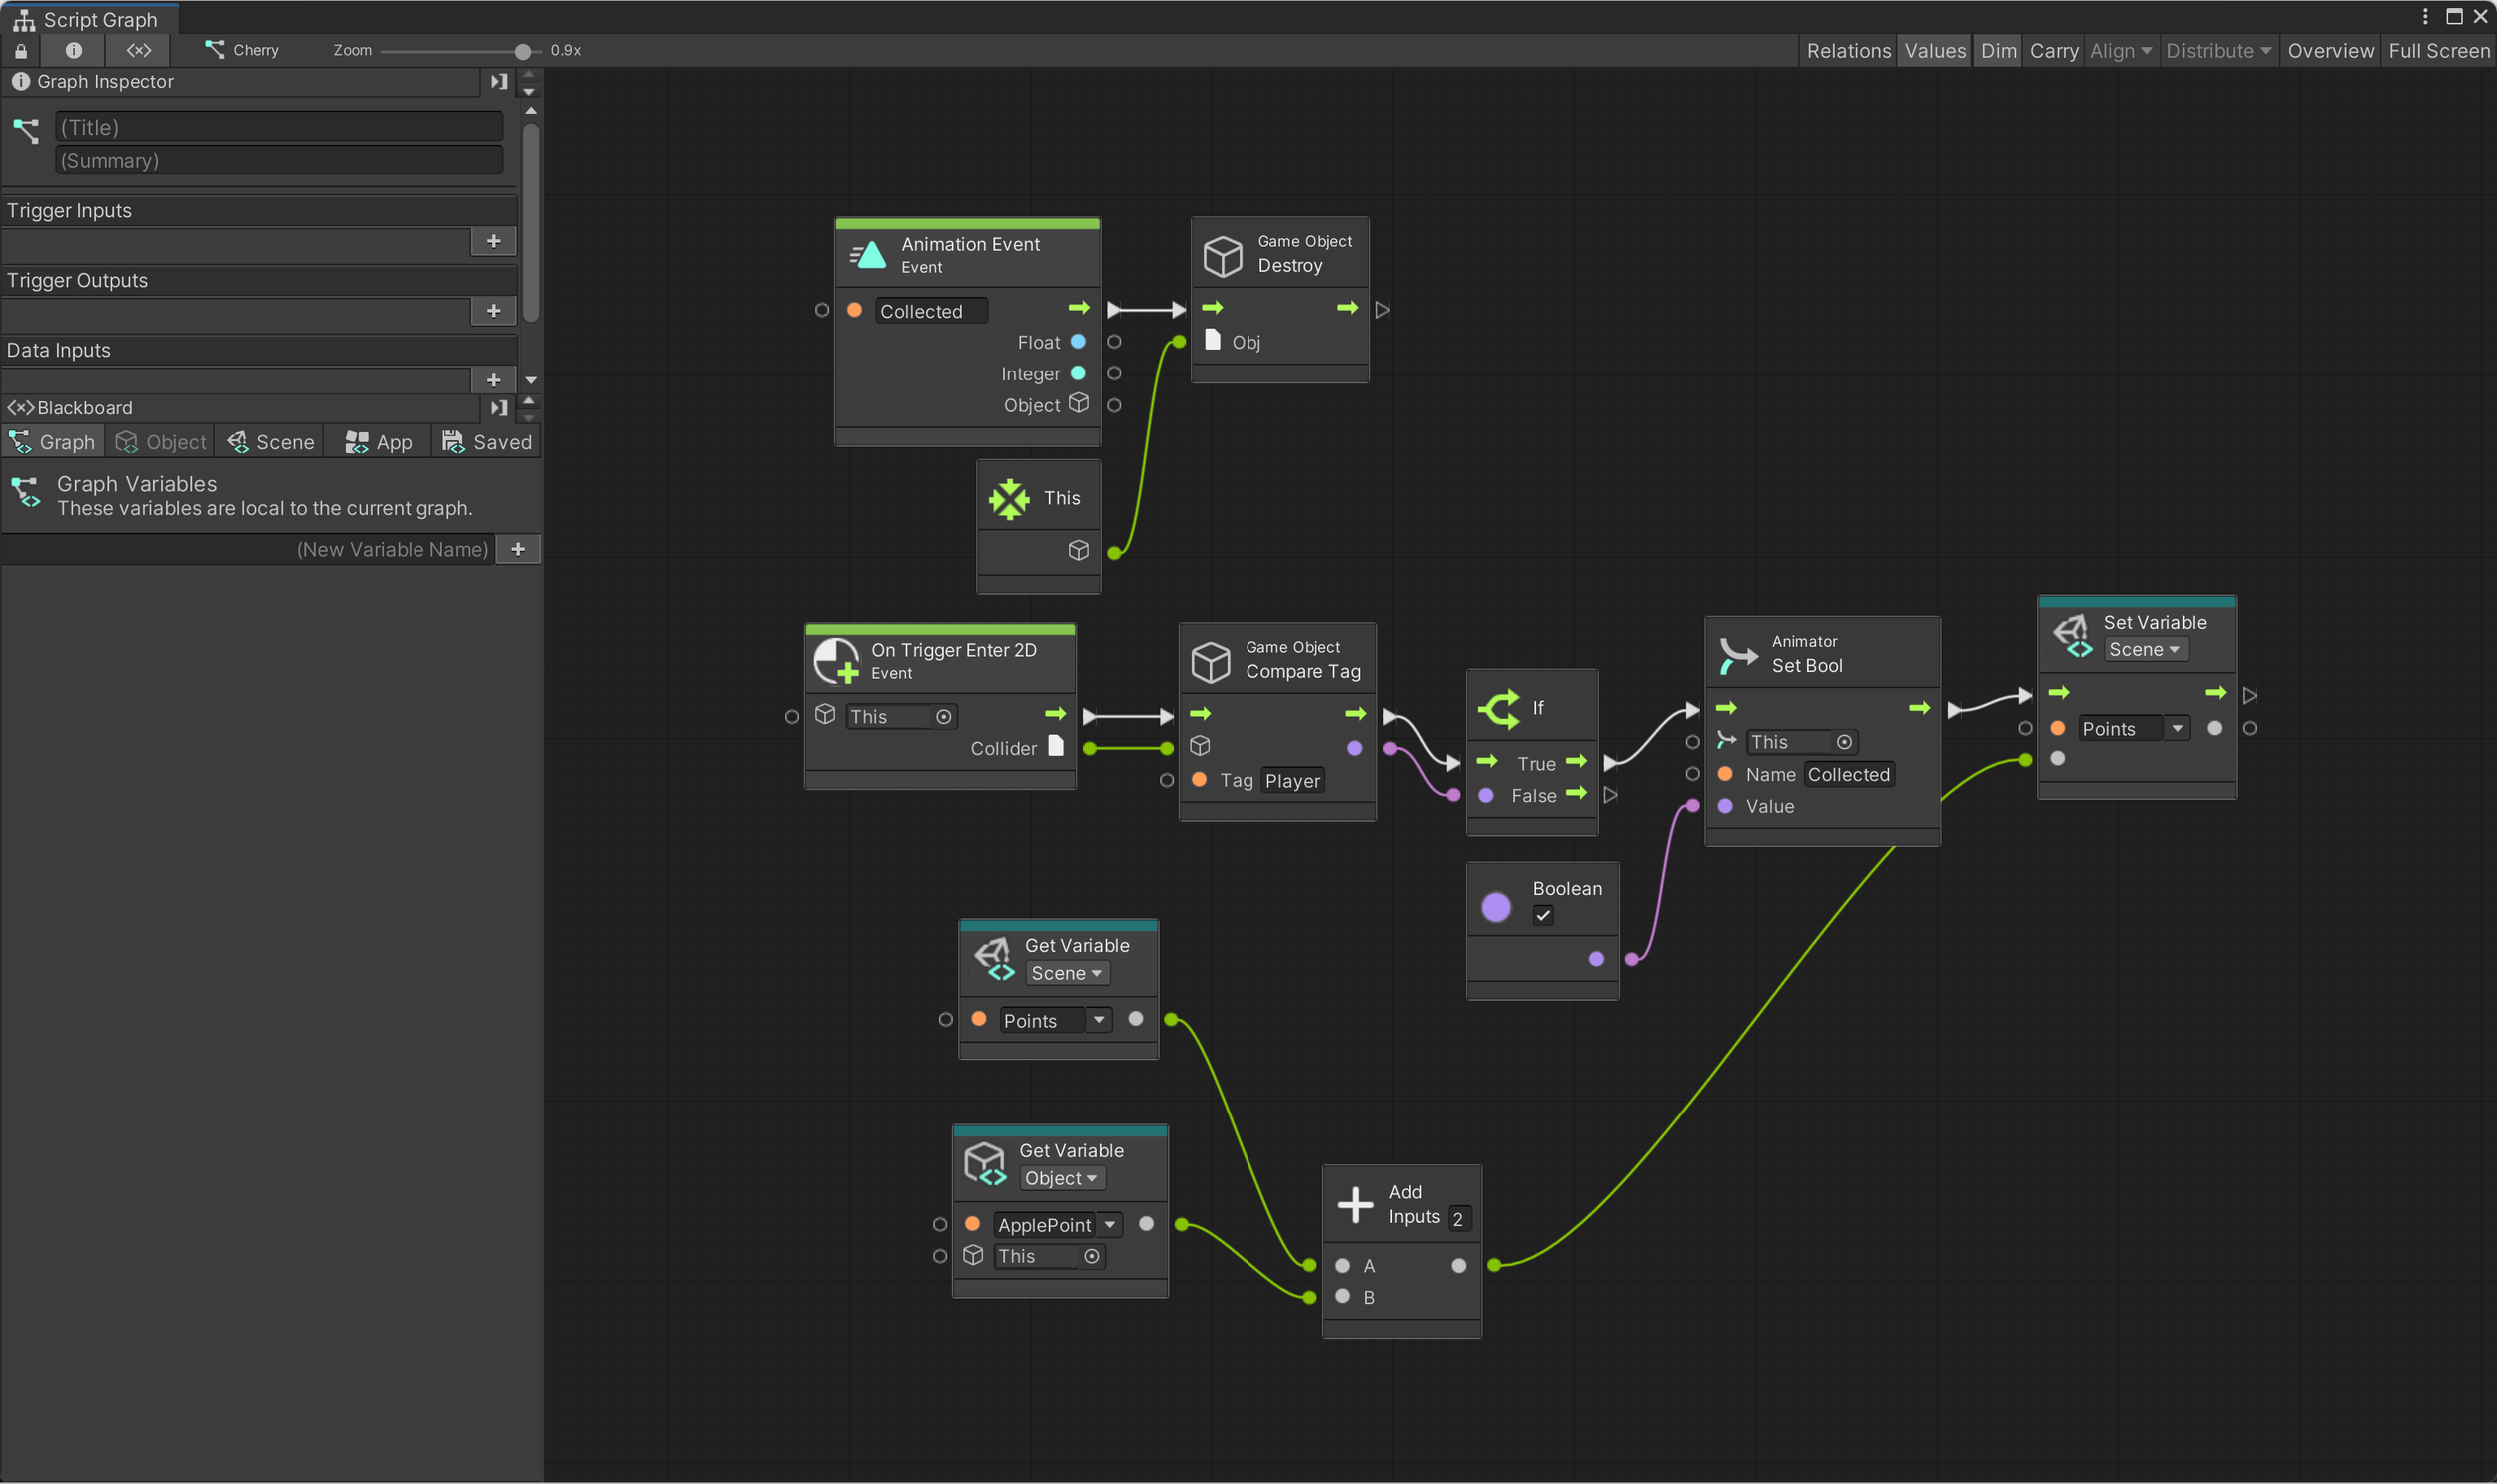
Task: Toggle the Dim display option
Action: coord(1997,50)
